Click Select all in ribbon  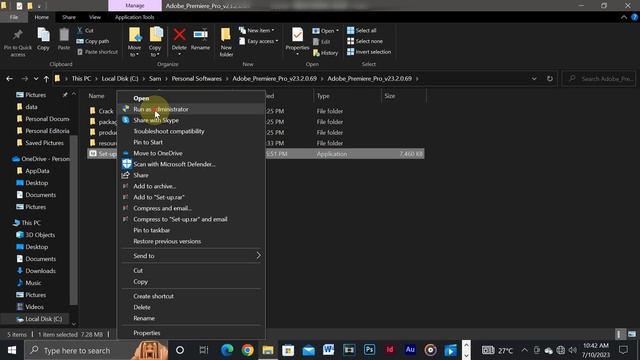[362, 30]
